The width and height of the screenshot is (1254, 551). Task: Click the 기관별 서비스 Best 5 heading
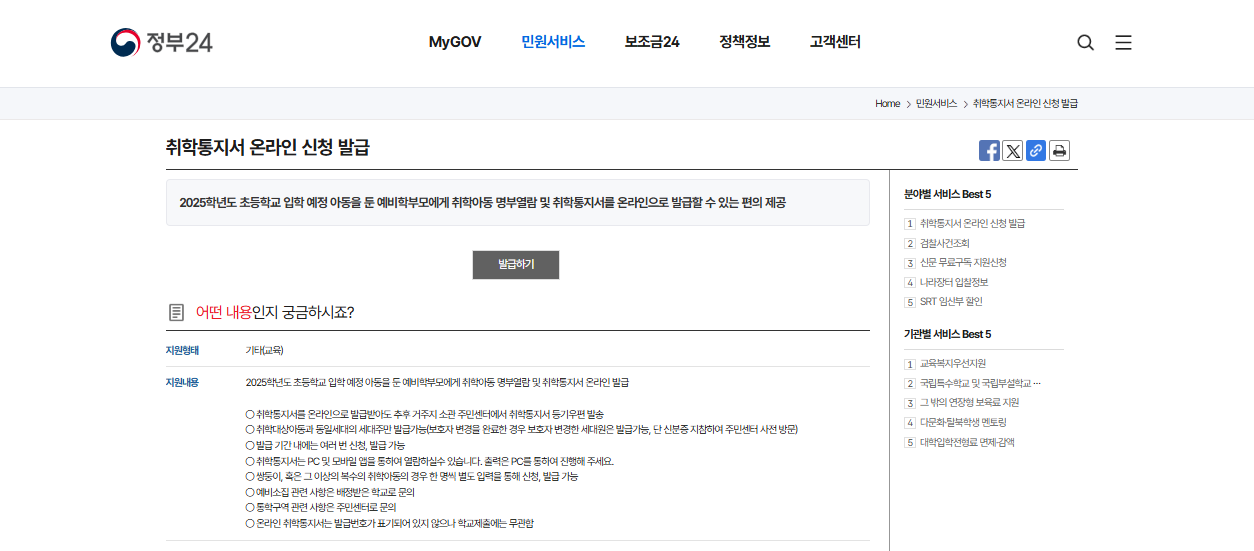(948, 334)
